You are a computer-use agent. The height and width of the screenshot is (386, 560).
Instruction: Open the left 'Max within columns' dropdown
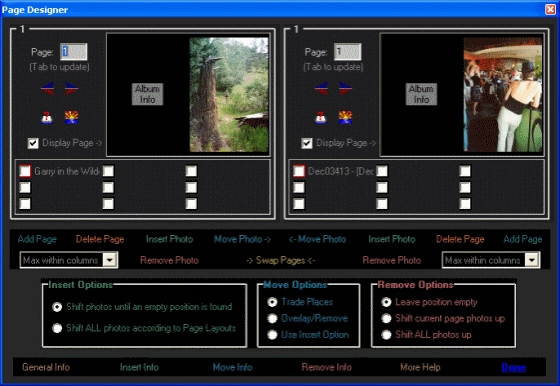coord(110,260)
